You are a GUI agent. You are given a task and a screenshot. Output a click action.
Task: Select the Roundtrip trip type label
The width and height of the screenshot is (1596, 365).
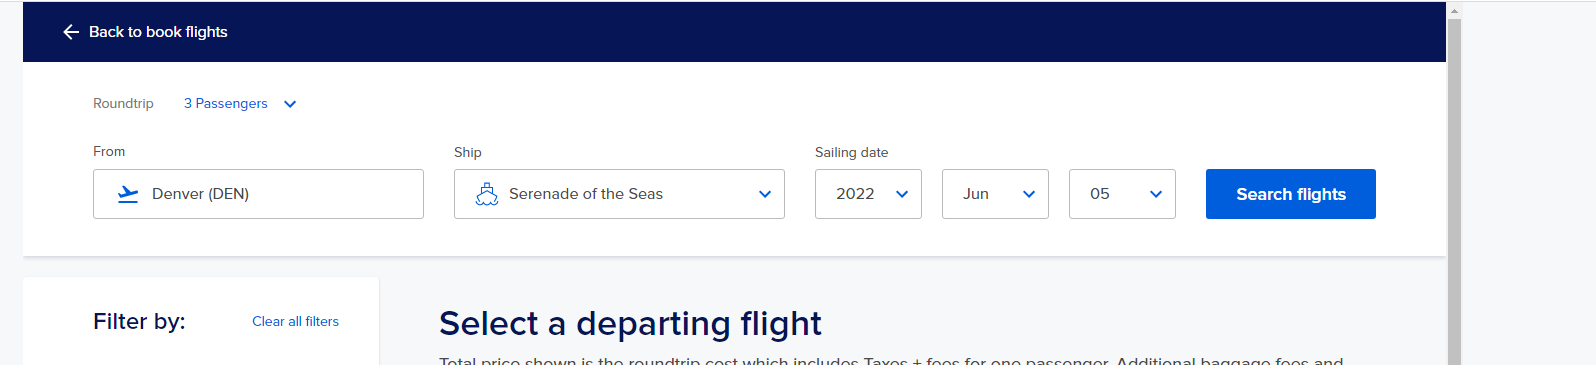pos(123,103)
